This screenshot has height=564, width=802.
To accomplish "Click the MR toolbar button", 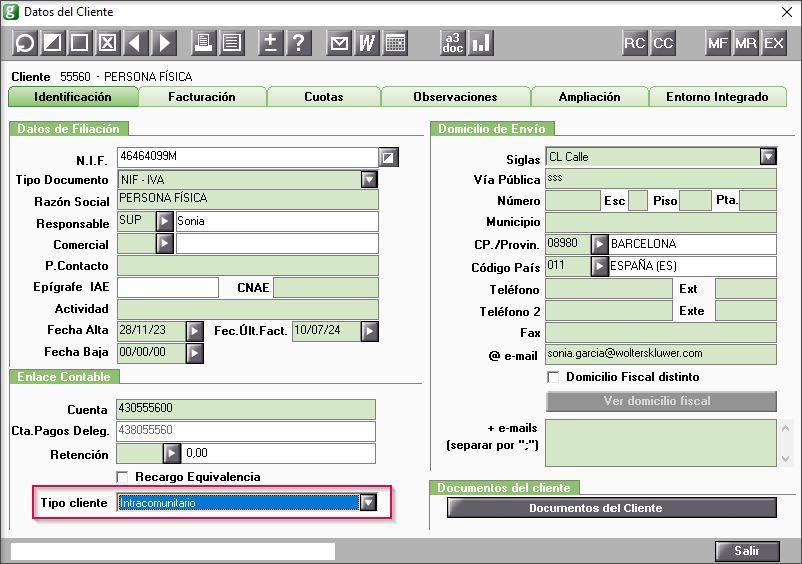I will (x=746, y=42).
